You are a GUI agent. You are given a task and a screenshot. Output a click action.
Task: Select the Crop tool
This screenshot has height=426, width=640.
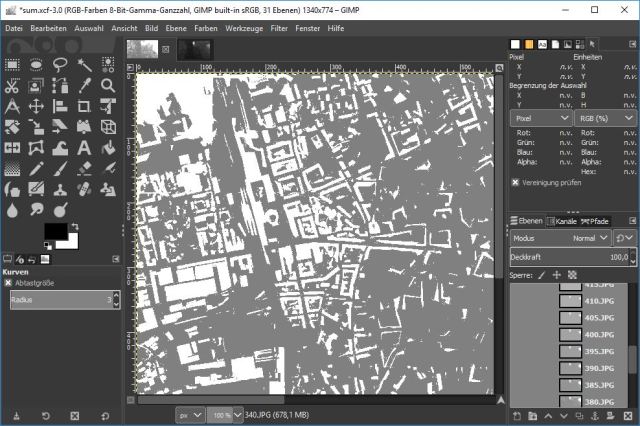tap(84, 106)
